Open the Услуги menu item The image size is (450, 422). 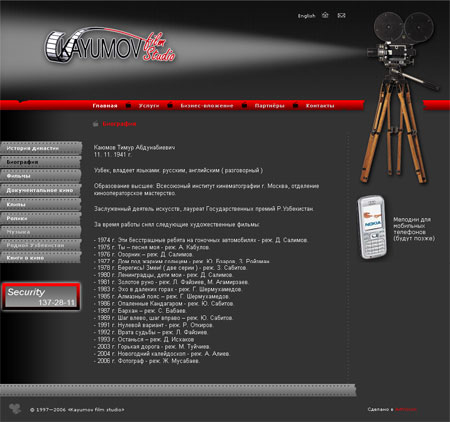click(x=149, y=106)
